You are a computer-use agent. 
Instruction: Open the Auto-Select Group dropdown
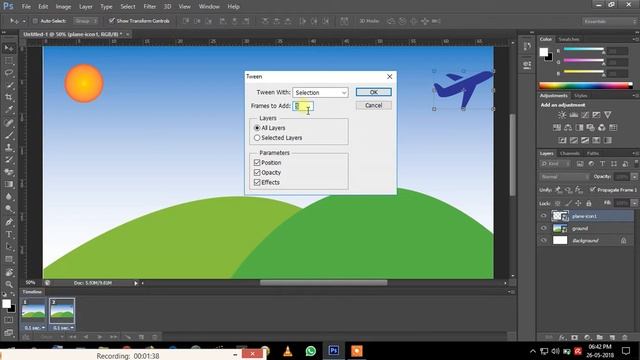tap(85, 21)
